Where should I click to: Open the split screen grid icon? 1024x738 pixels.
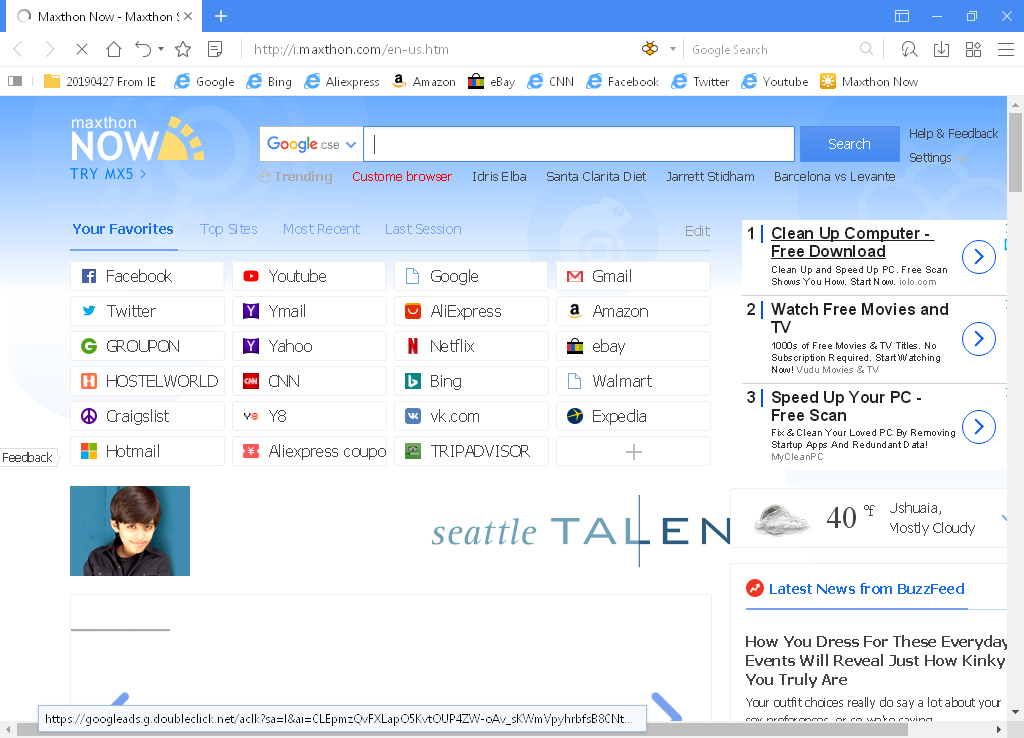point(972,48)
